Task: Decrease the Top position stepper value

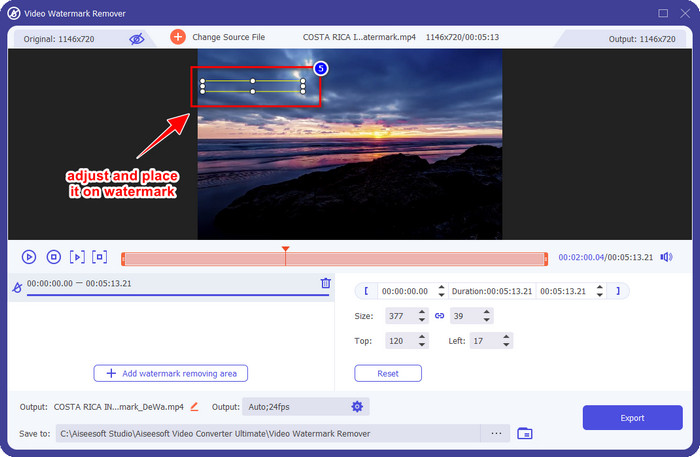Action: [423, 344]
